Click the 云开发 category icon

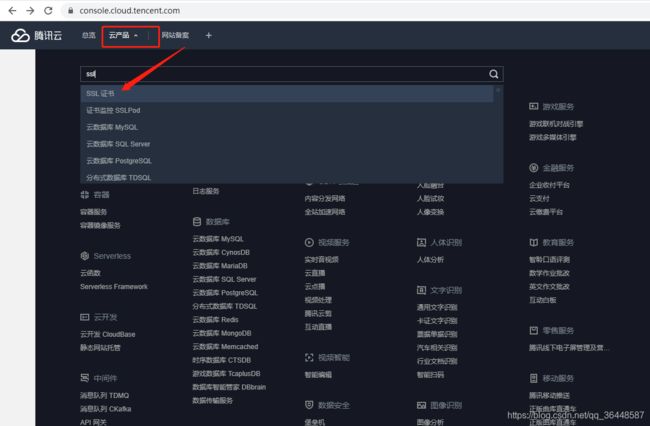pos(85,317)
